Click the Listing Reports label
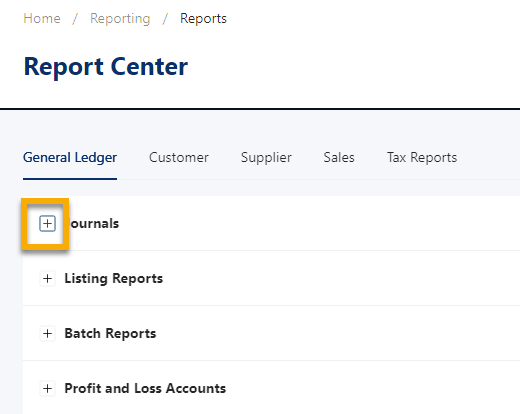 click(114, 278)
